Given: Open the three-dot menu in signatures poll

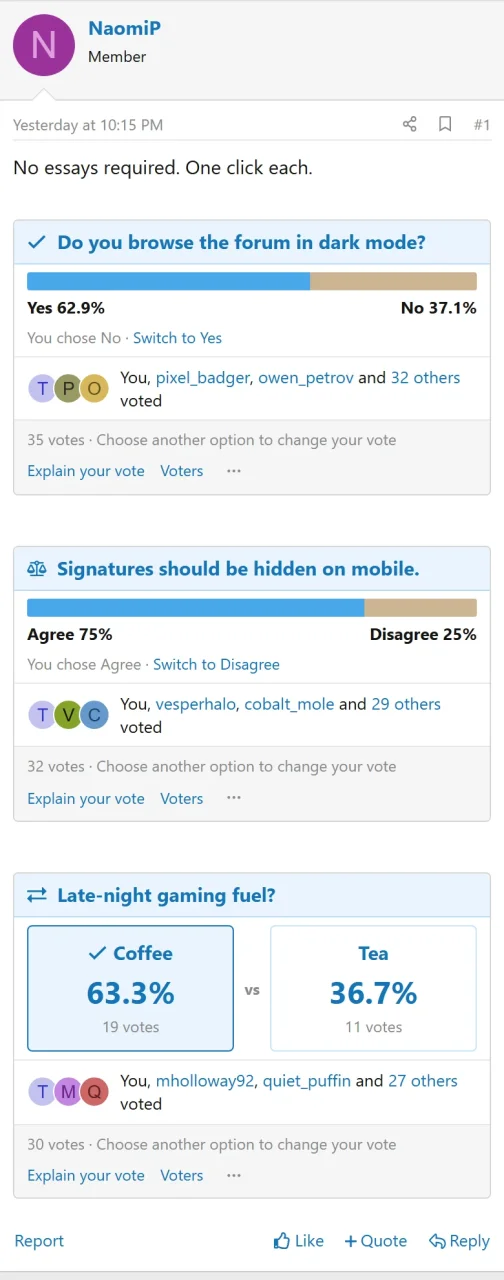Looking at the screenshot, I should tap(234, 798).
